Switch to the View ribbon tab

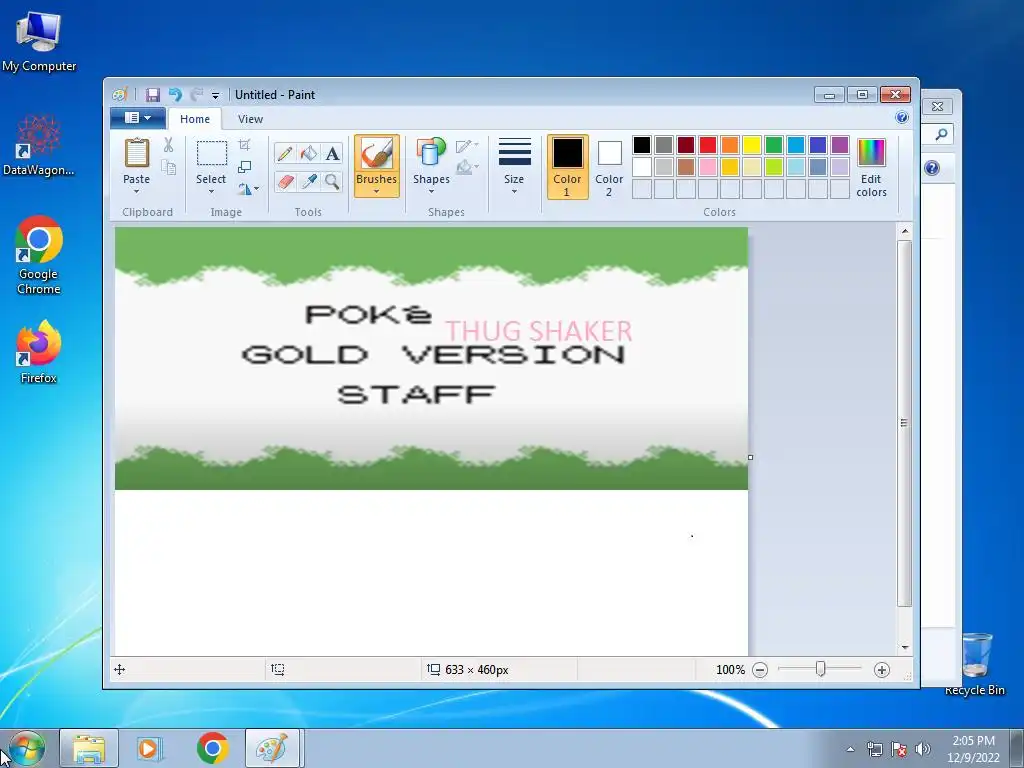point(250,119)
